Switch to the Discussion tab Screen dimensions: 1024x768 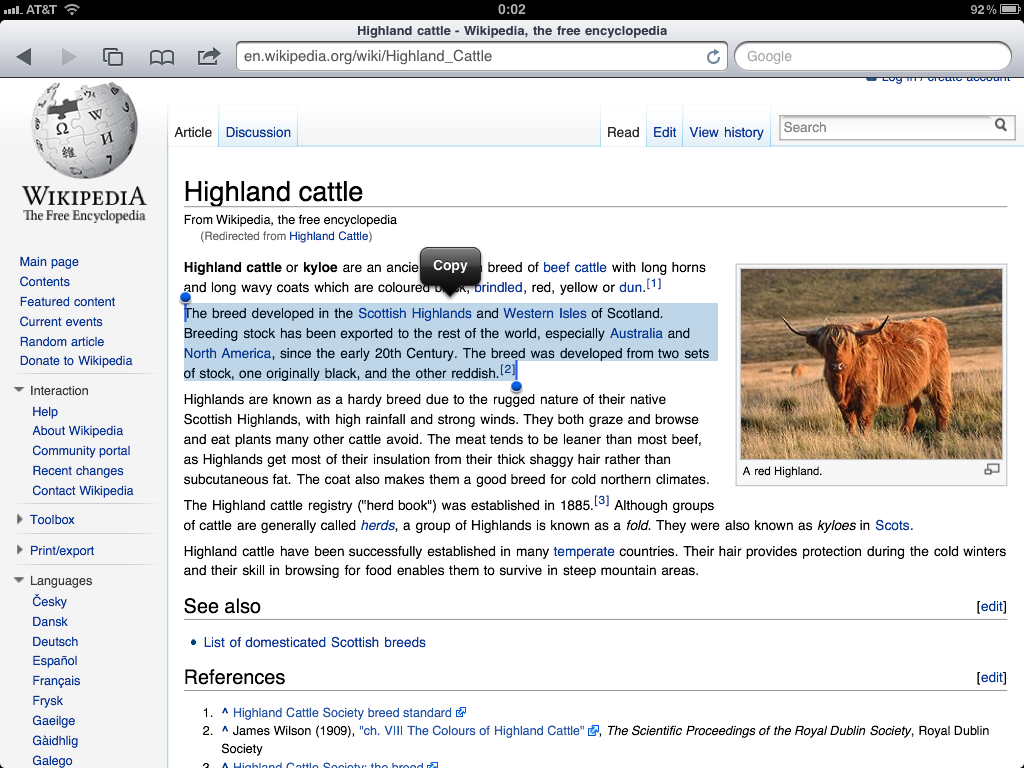(x=258, y=132)
